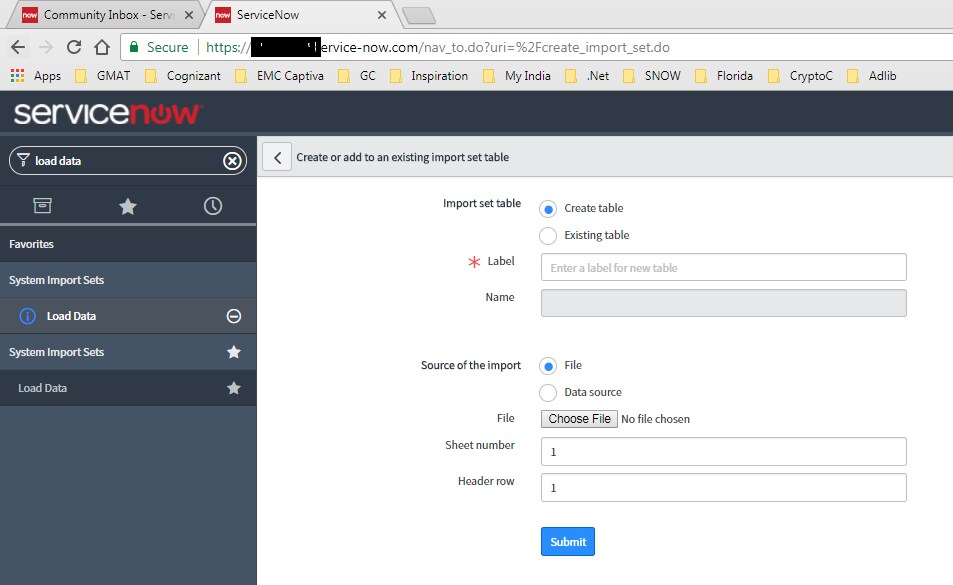
Task: Click star next to Load Data module
Action: click(234, 388)
